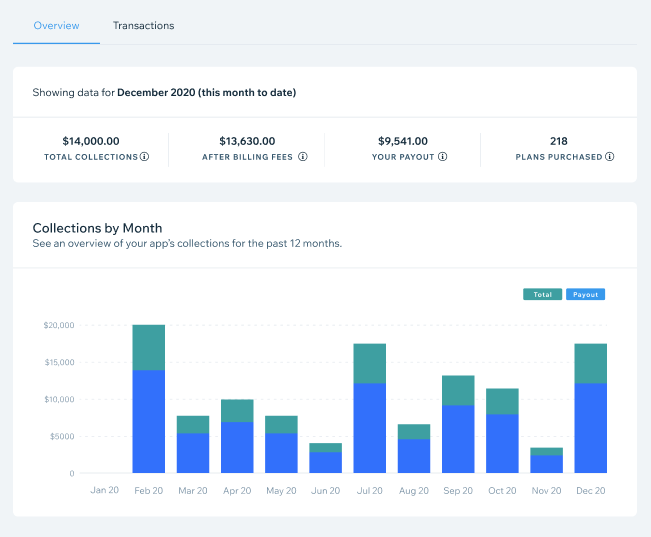The image size is (651, 537).
Task: Click the Apr 20 teal bar segment
Action: click(237, 410)
